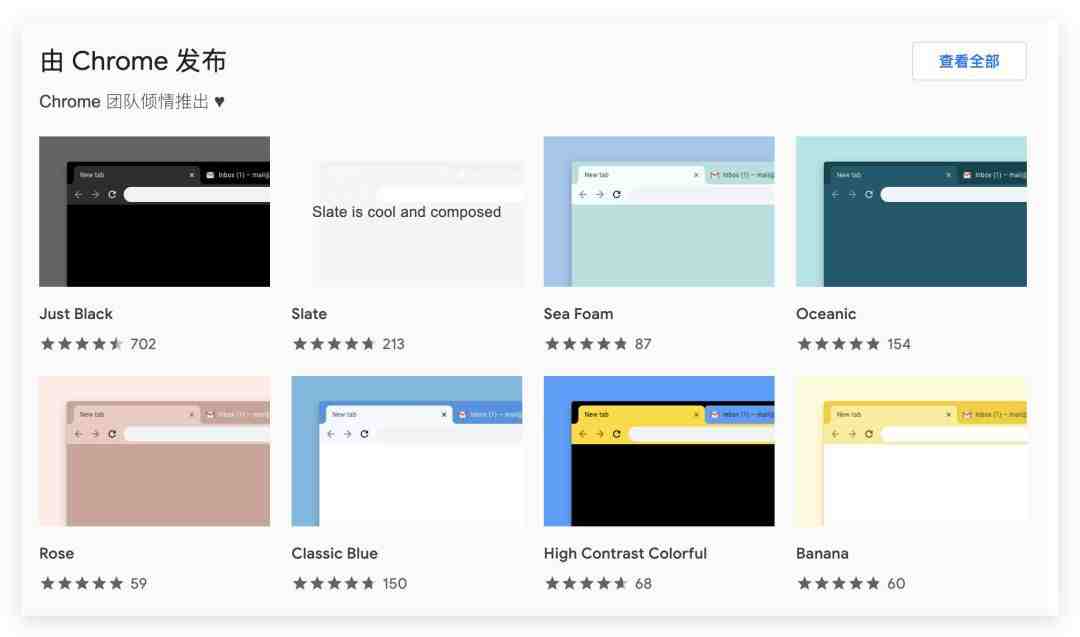Click the 由 Chrome 发布 heading
Image resolution: width=1080 pixels, height=637 pixels.
[x=133, y=61]
